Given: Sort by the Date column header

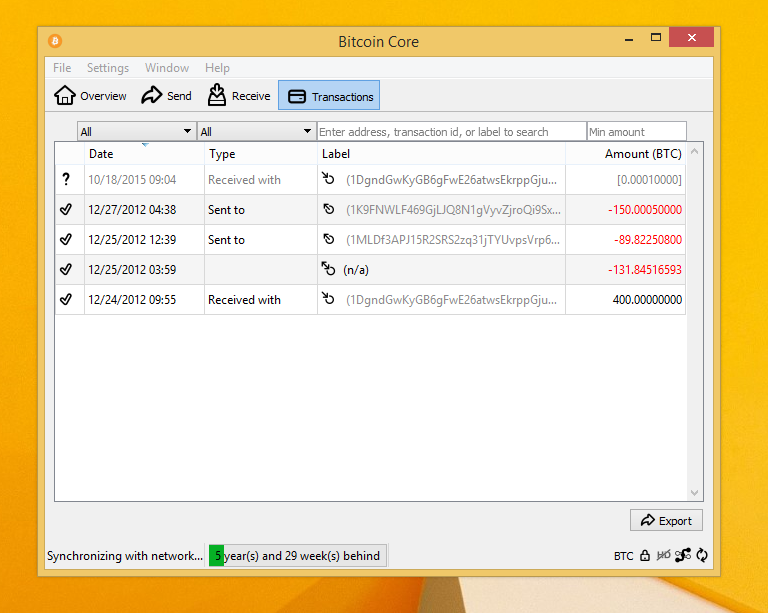Looking at the screenshot, I should 144,154.
